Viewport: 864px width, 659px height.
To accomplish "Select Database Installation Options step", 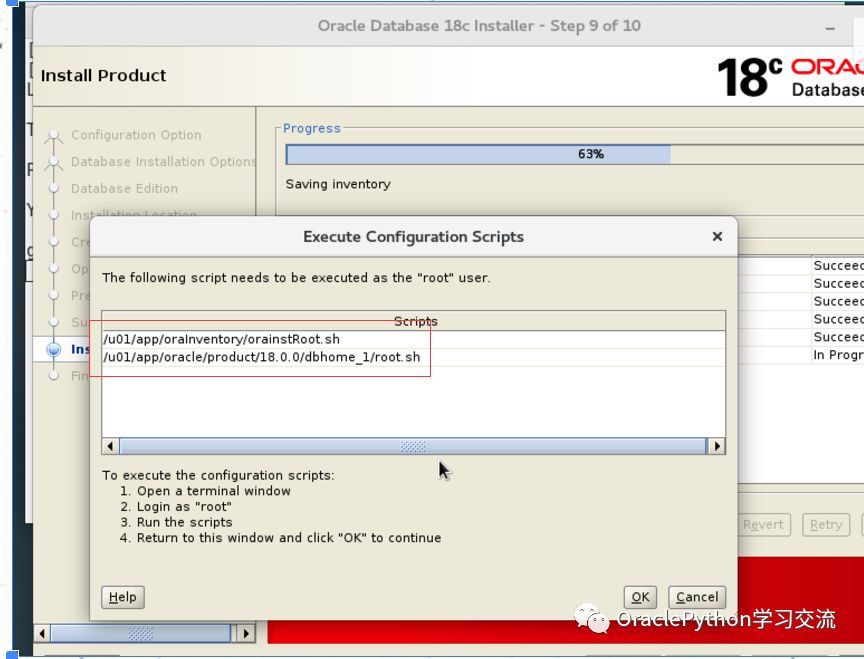I will click(163, 161).
